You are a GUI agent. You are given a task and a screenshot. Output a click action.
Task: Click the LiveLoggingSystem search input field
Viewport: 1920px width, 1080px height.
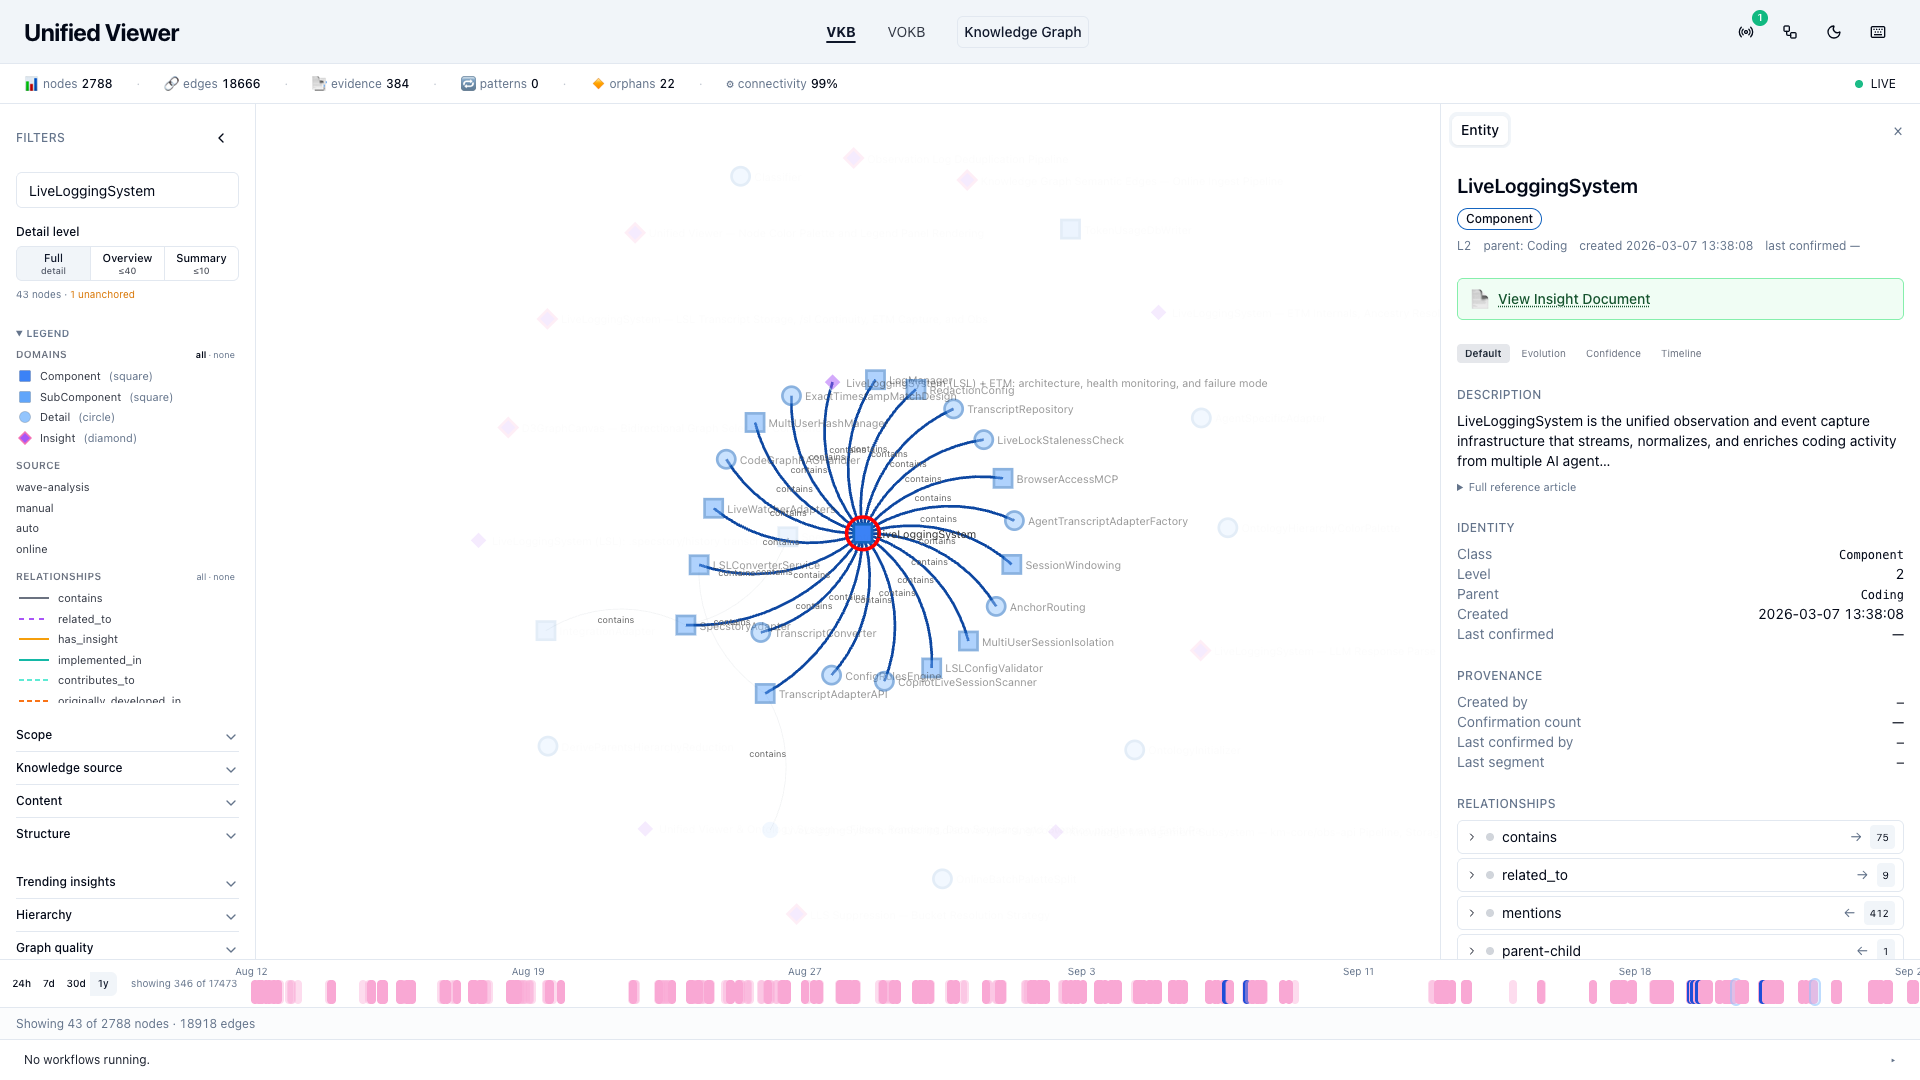coord(127,190)
